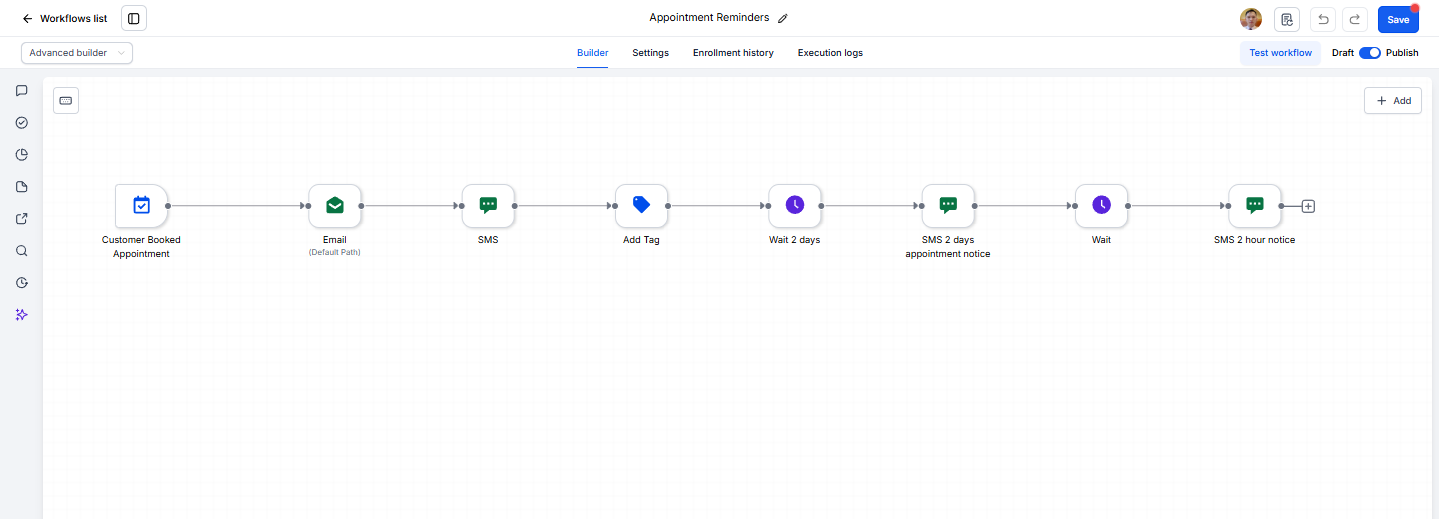
Task: Open the AI sparkle sidebar icon
Action: pyautogui.click(x=22, y=314)
